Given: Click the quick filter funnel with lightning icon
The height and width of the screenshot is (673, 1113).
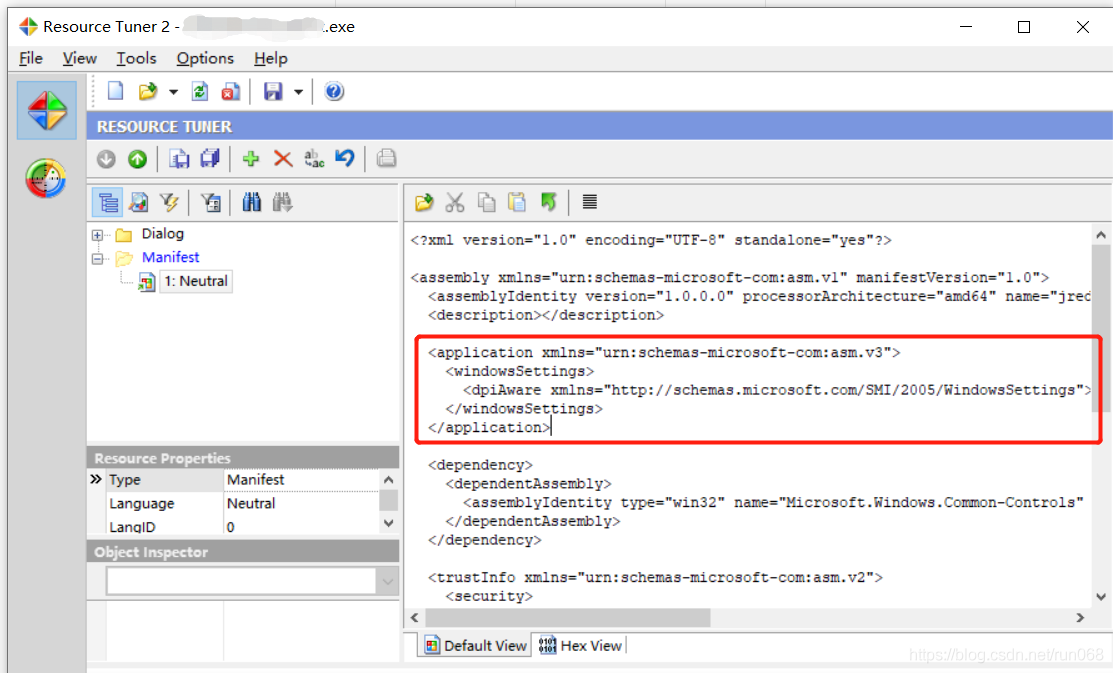Looking at the screenshot, I should pos(169,203).
